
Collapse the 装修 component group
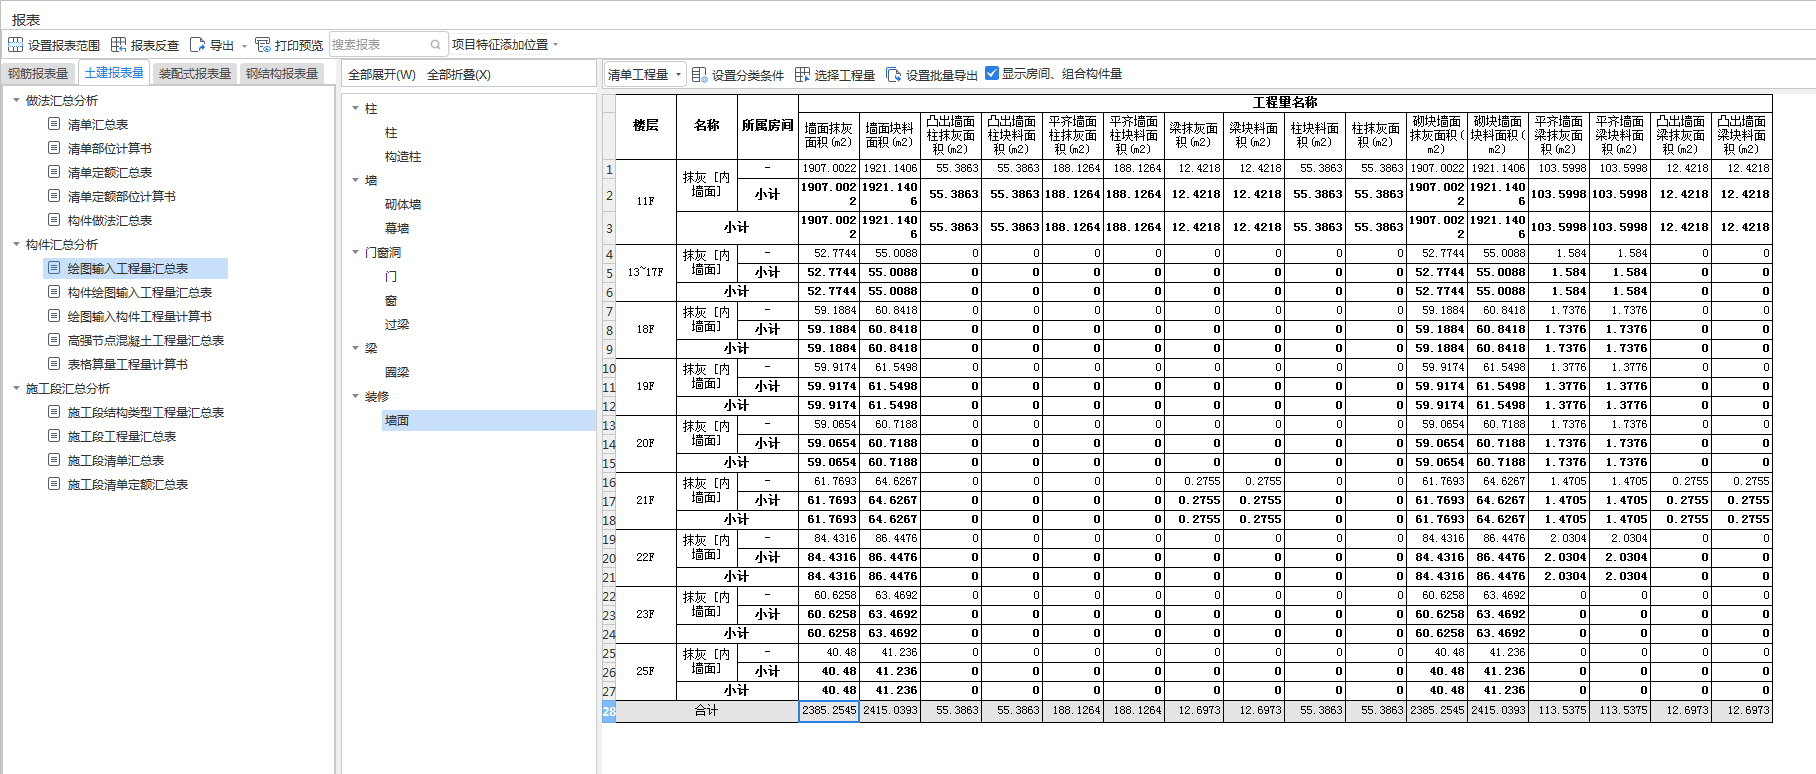point(355,396)
